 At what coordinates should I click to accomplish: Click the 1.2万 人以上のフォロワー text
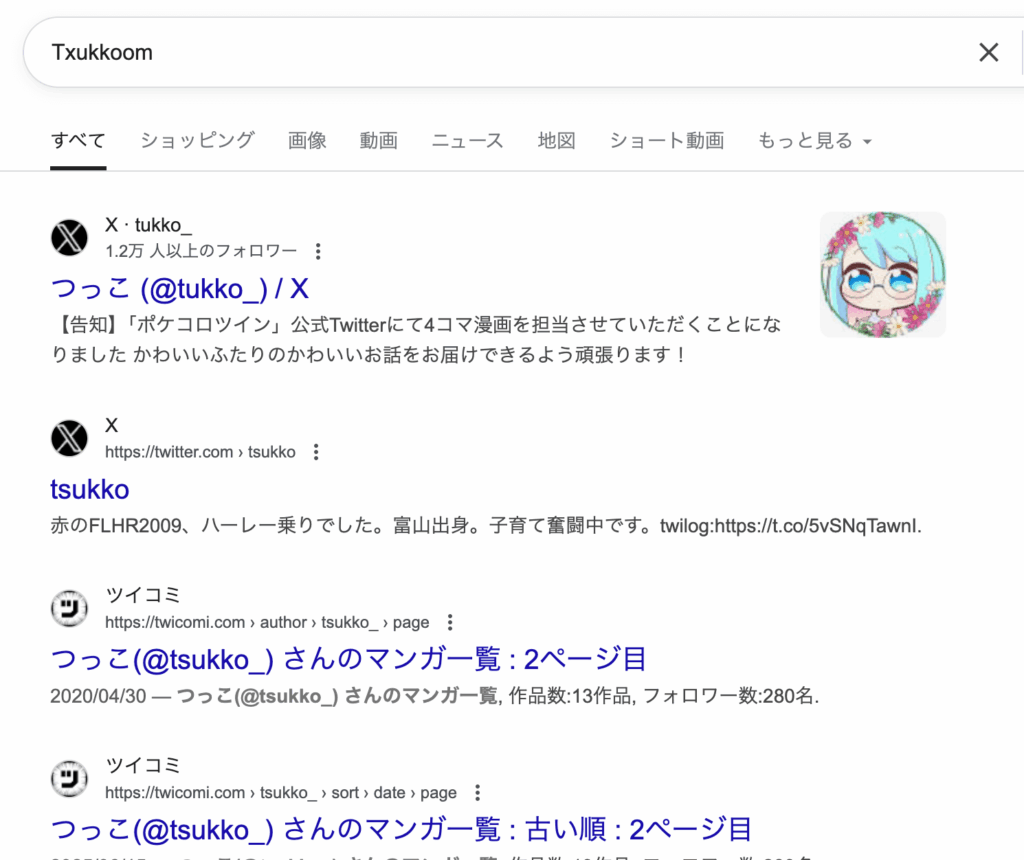tap(201, 251)
